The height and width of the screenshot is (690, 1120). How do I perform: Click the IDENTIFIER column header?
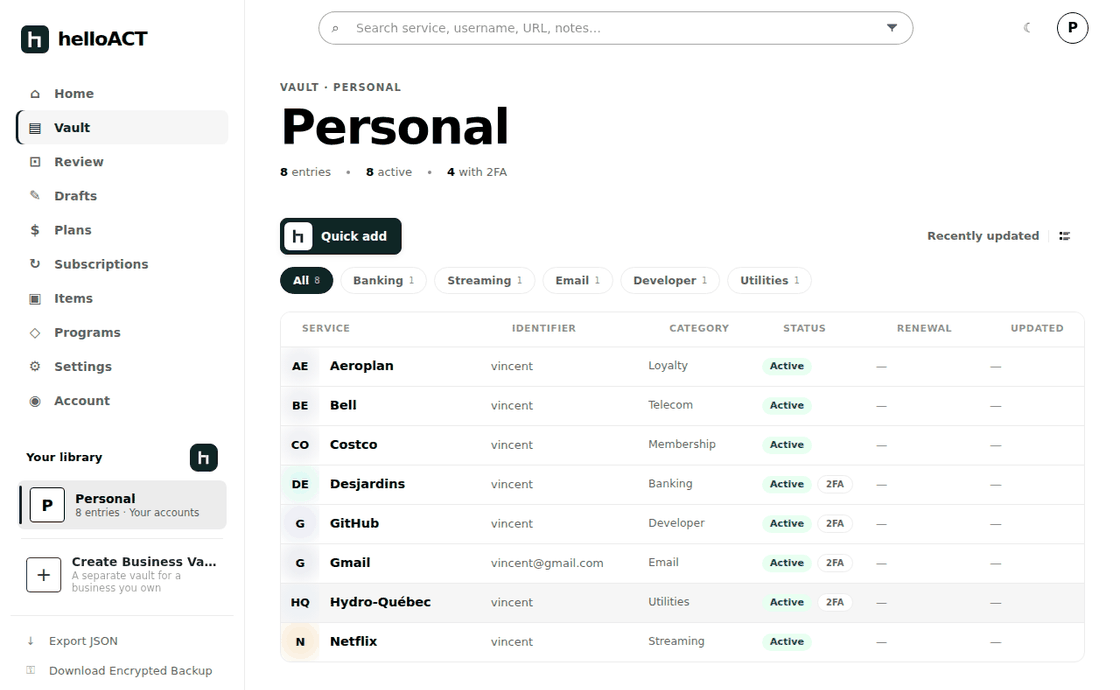point(544,329)
